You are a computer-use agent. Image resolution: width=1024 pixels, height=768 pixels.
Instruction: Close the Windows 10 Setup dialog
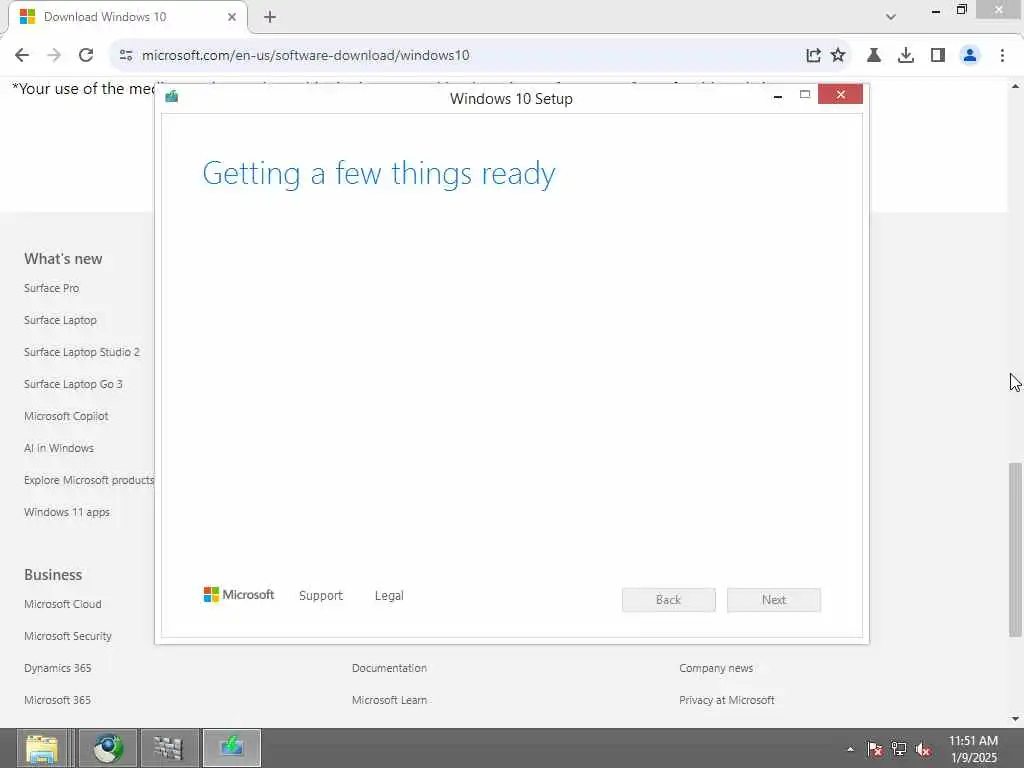point(840,95)
